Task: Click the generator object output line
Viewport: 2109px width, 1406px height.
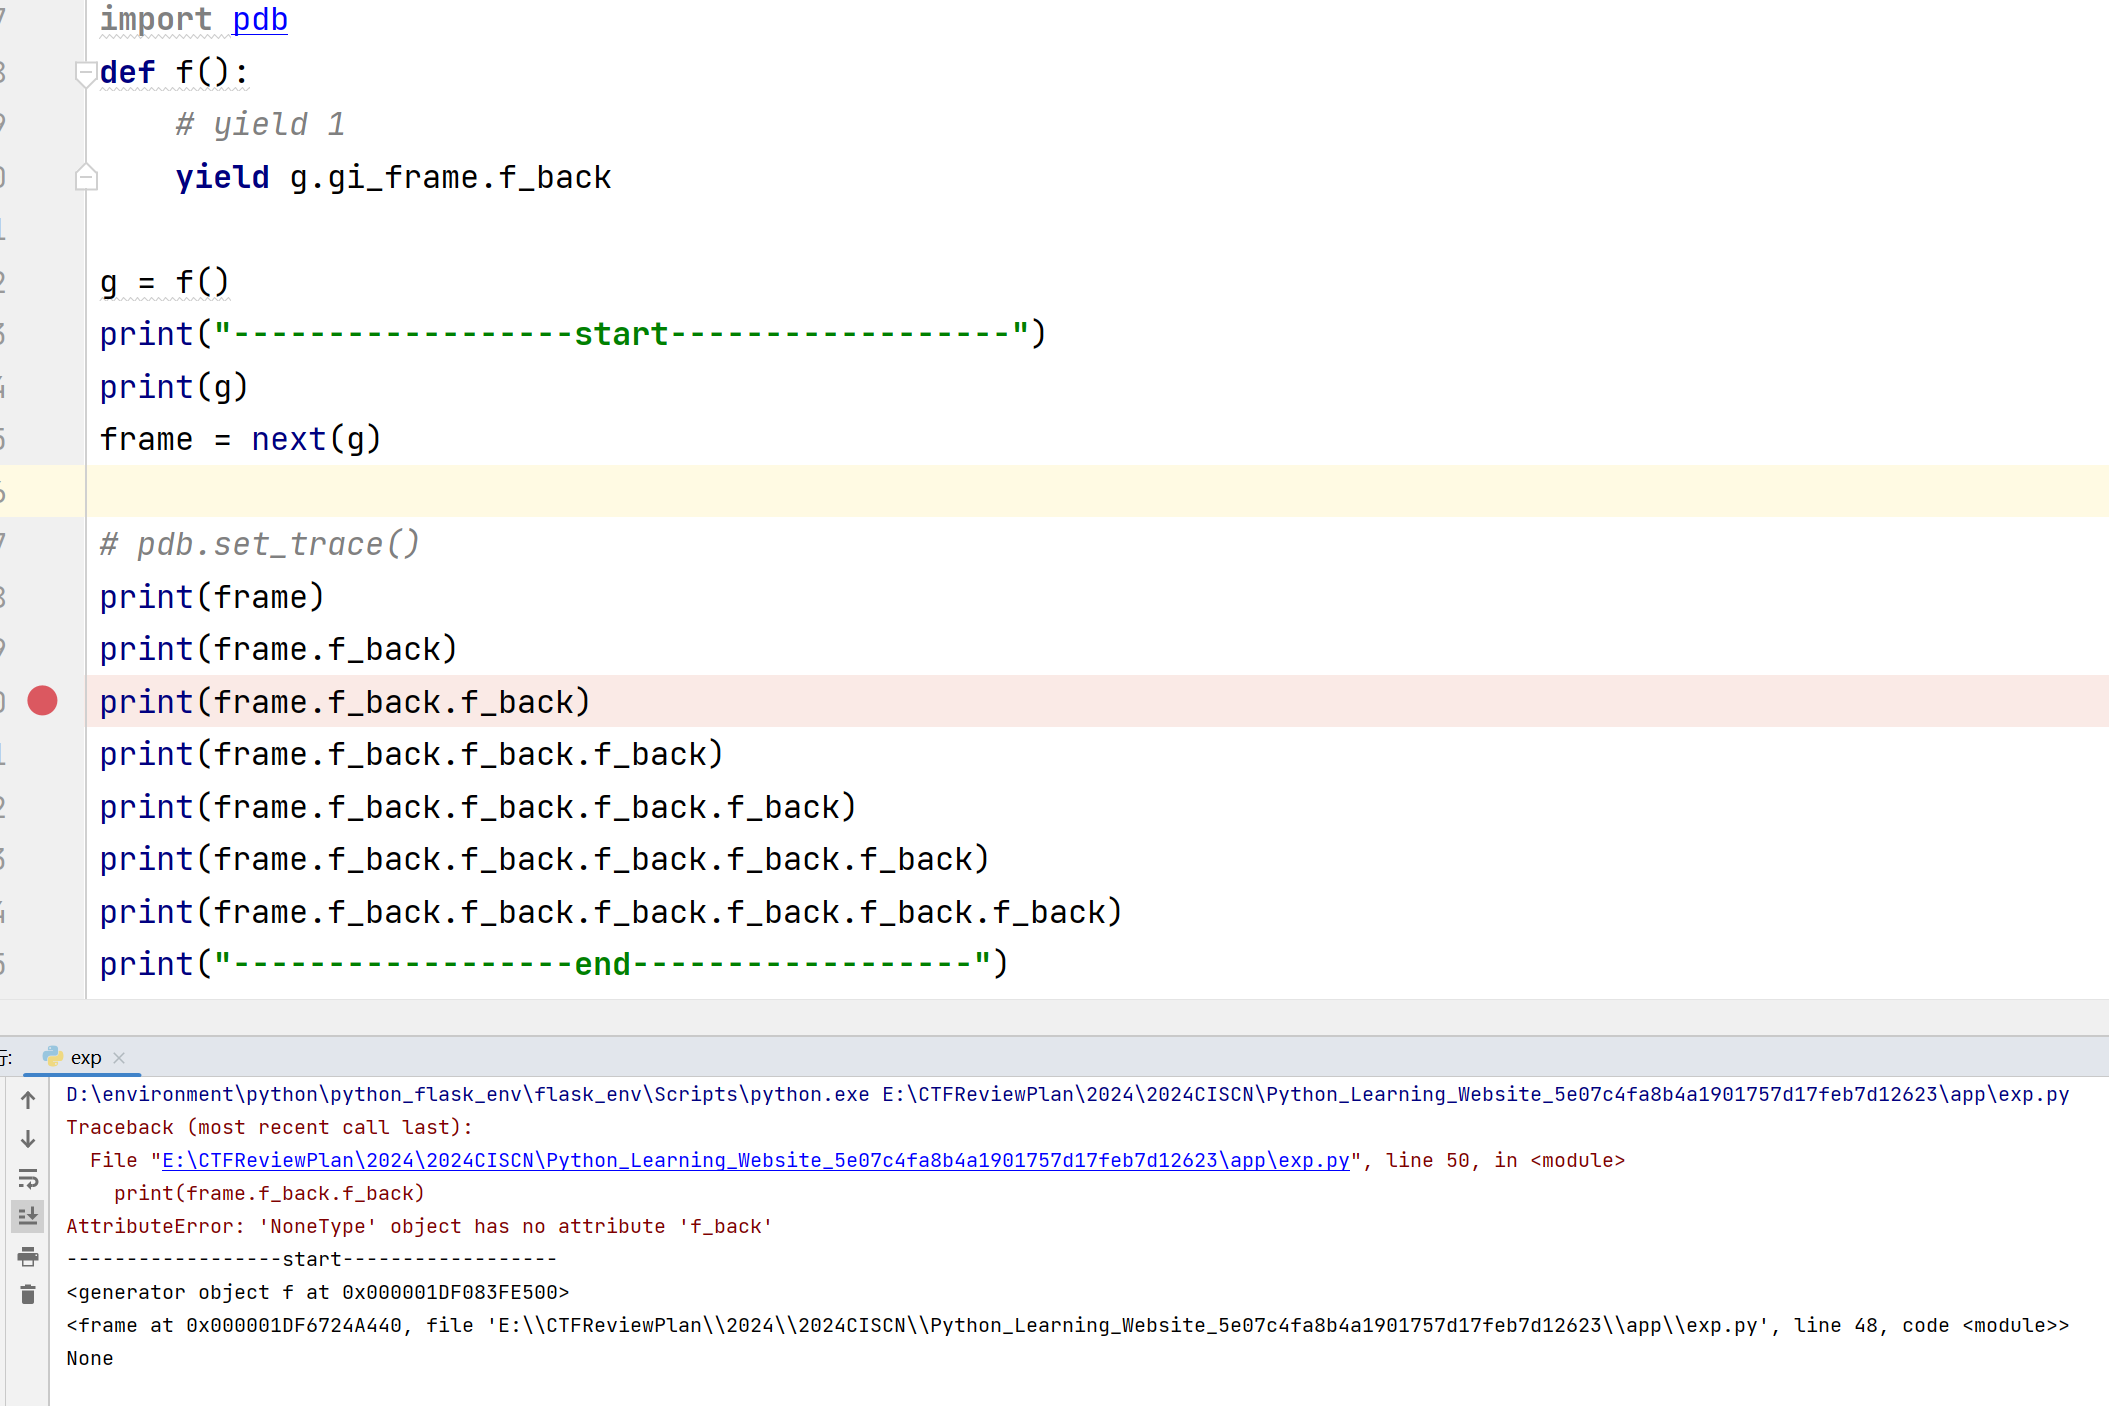Action: 318,1292
